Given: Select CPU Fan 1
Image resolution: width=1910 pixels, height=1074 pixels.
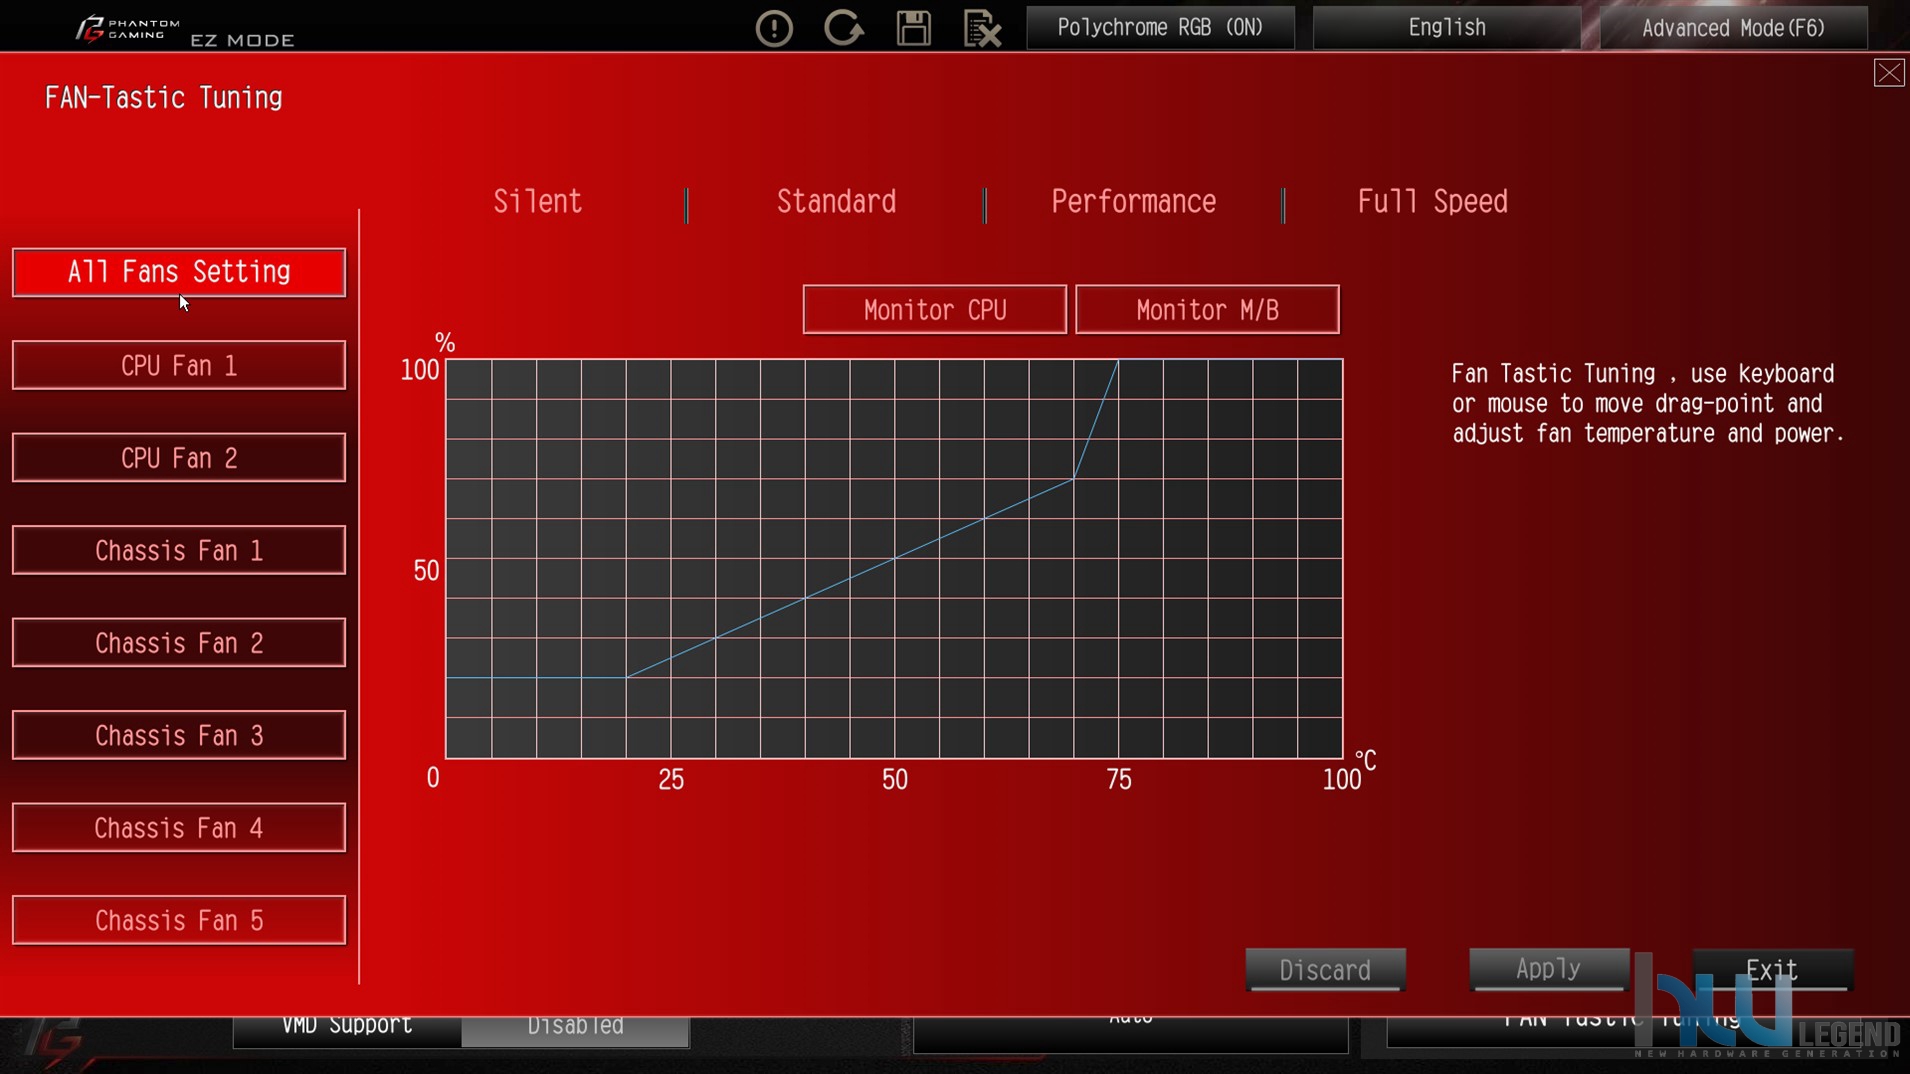Looking at the screenshot, I should point(179,365).
